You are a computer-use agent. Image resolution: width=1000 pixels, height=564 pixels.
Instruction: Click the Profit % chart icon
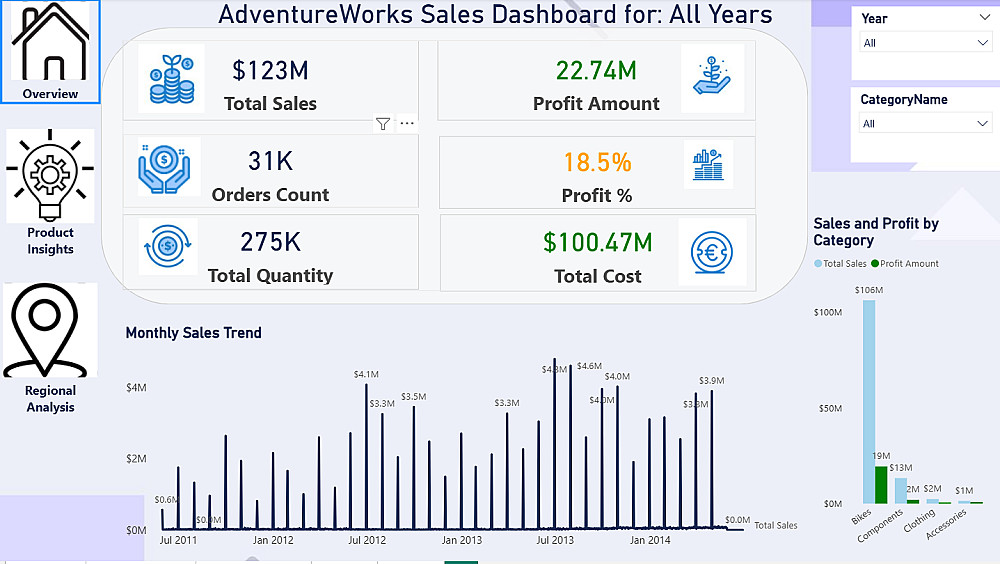pyautogui.click(x=709, y=164)
